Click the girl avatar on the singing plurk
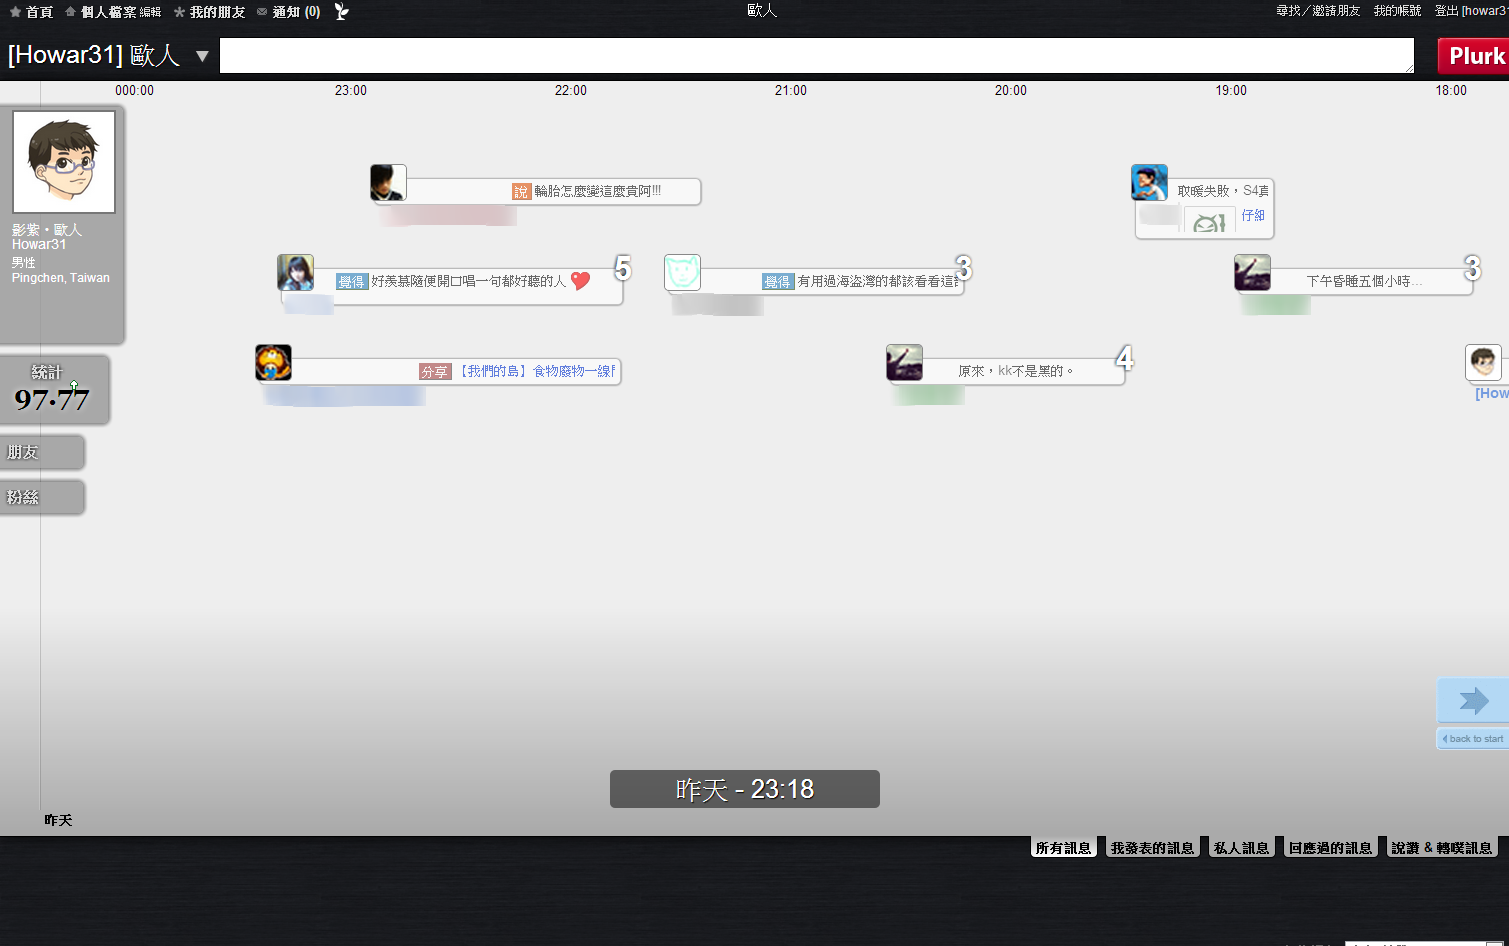The image size is (1509, 946). click(295, 273)
